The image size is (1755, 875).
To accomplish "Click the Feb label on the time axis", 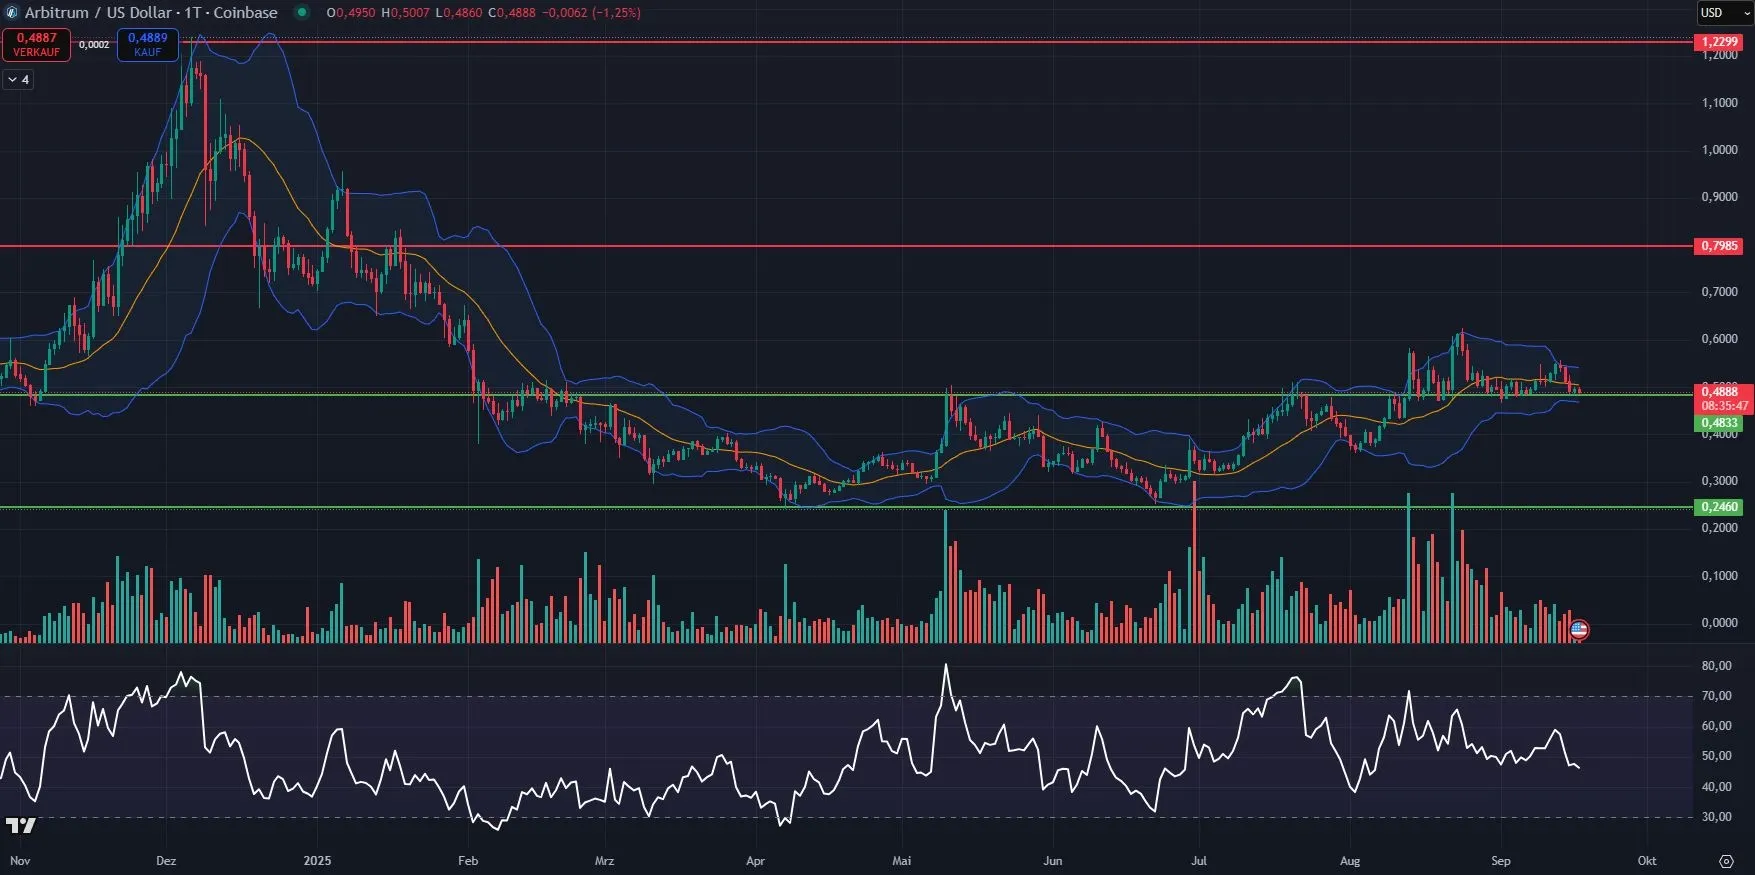I will pyautogui.click(x=468, y=861).
